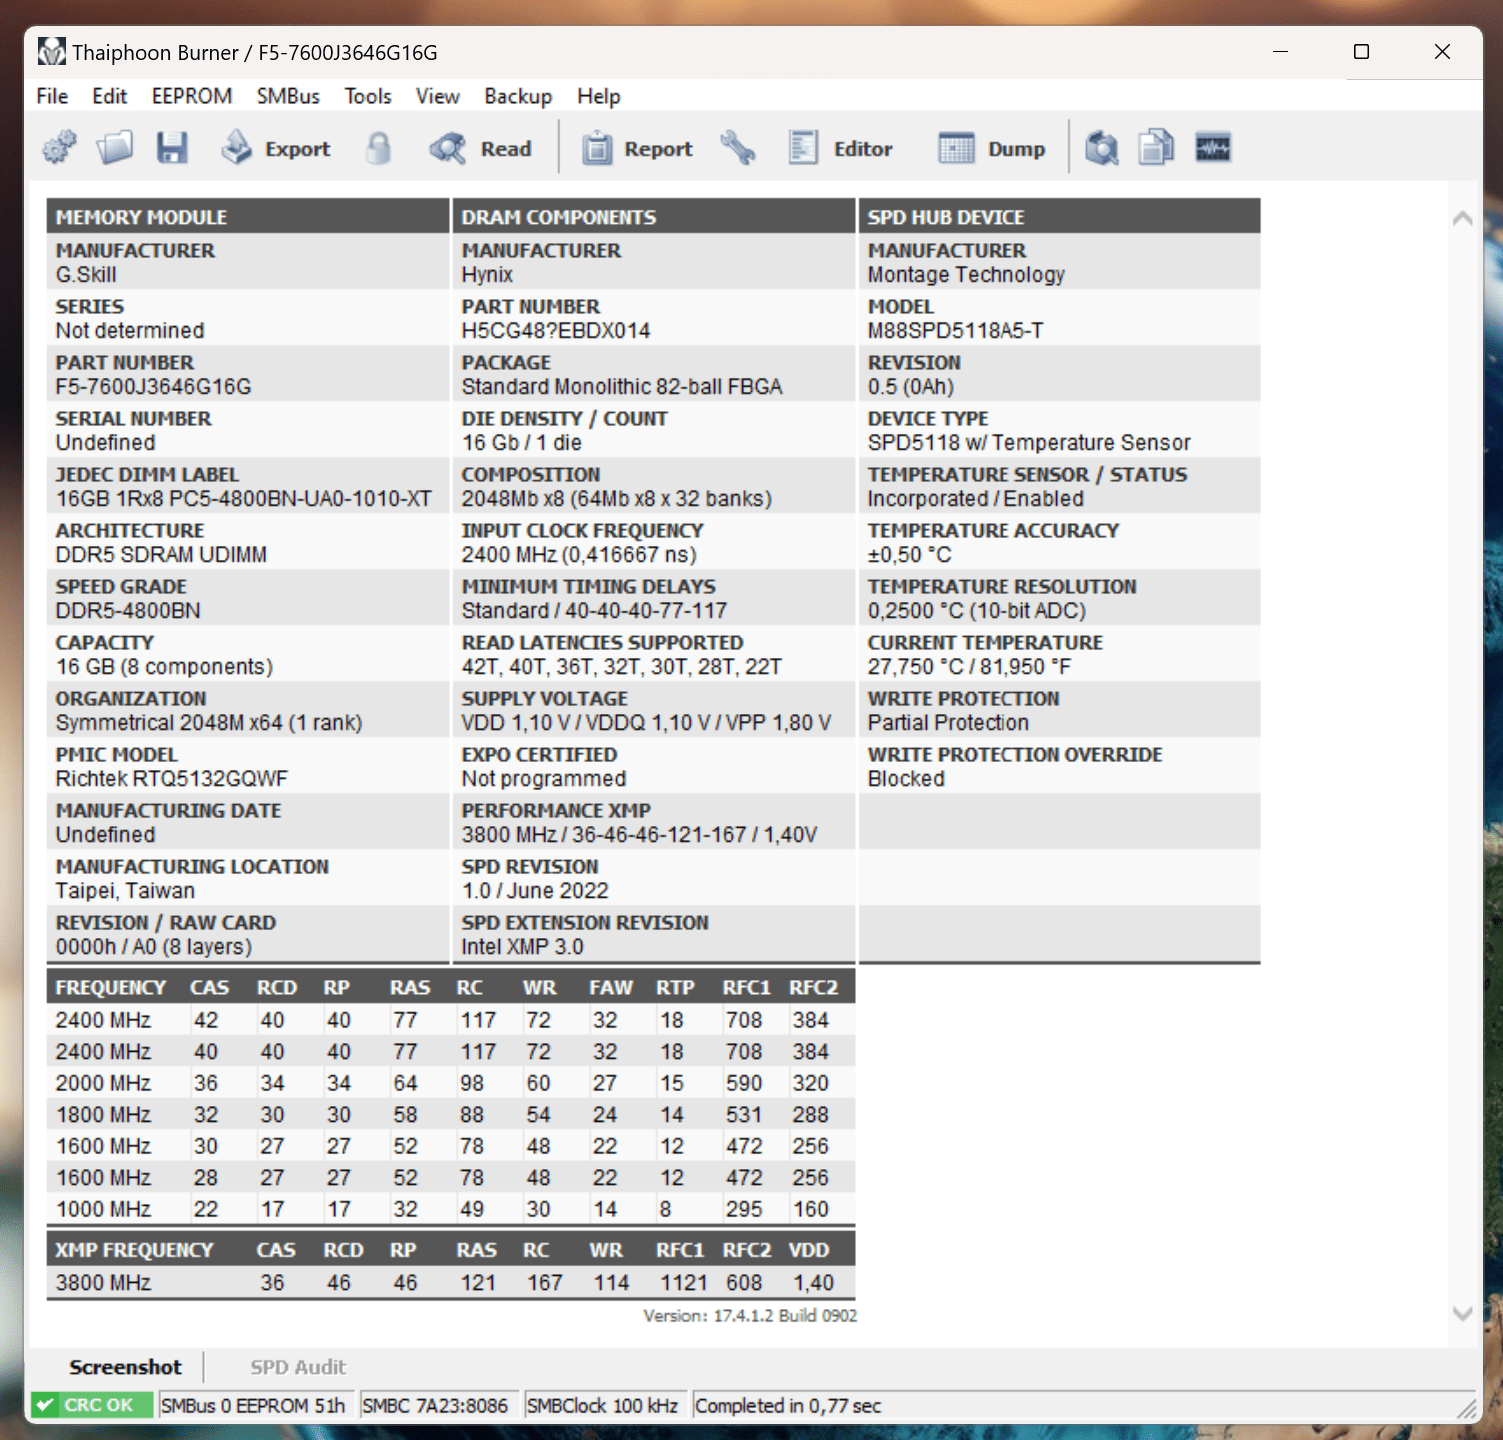Switch to the Screenshot tab
Viewport: 1503px width, 1440px height.
125,1367
